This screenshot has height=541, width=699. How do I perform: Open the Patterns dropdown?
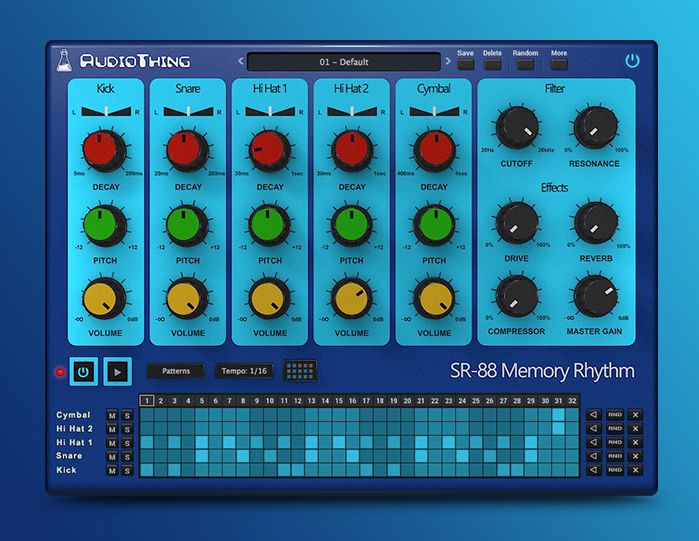pos(175,371)
